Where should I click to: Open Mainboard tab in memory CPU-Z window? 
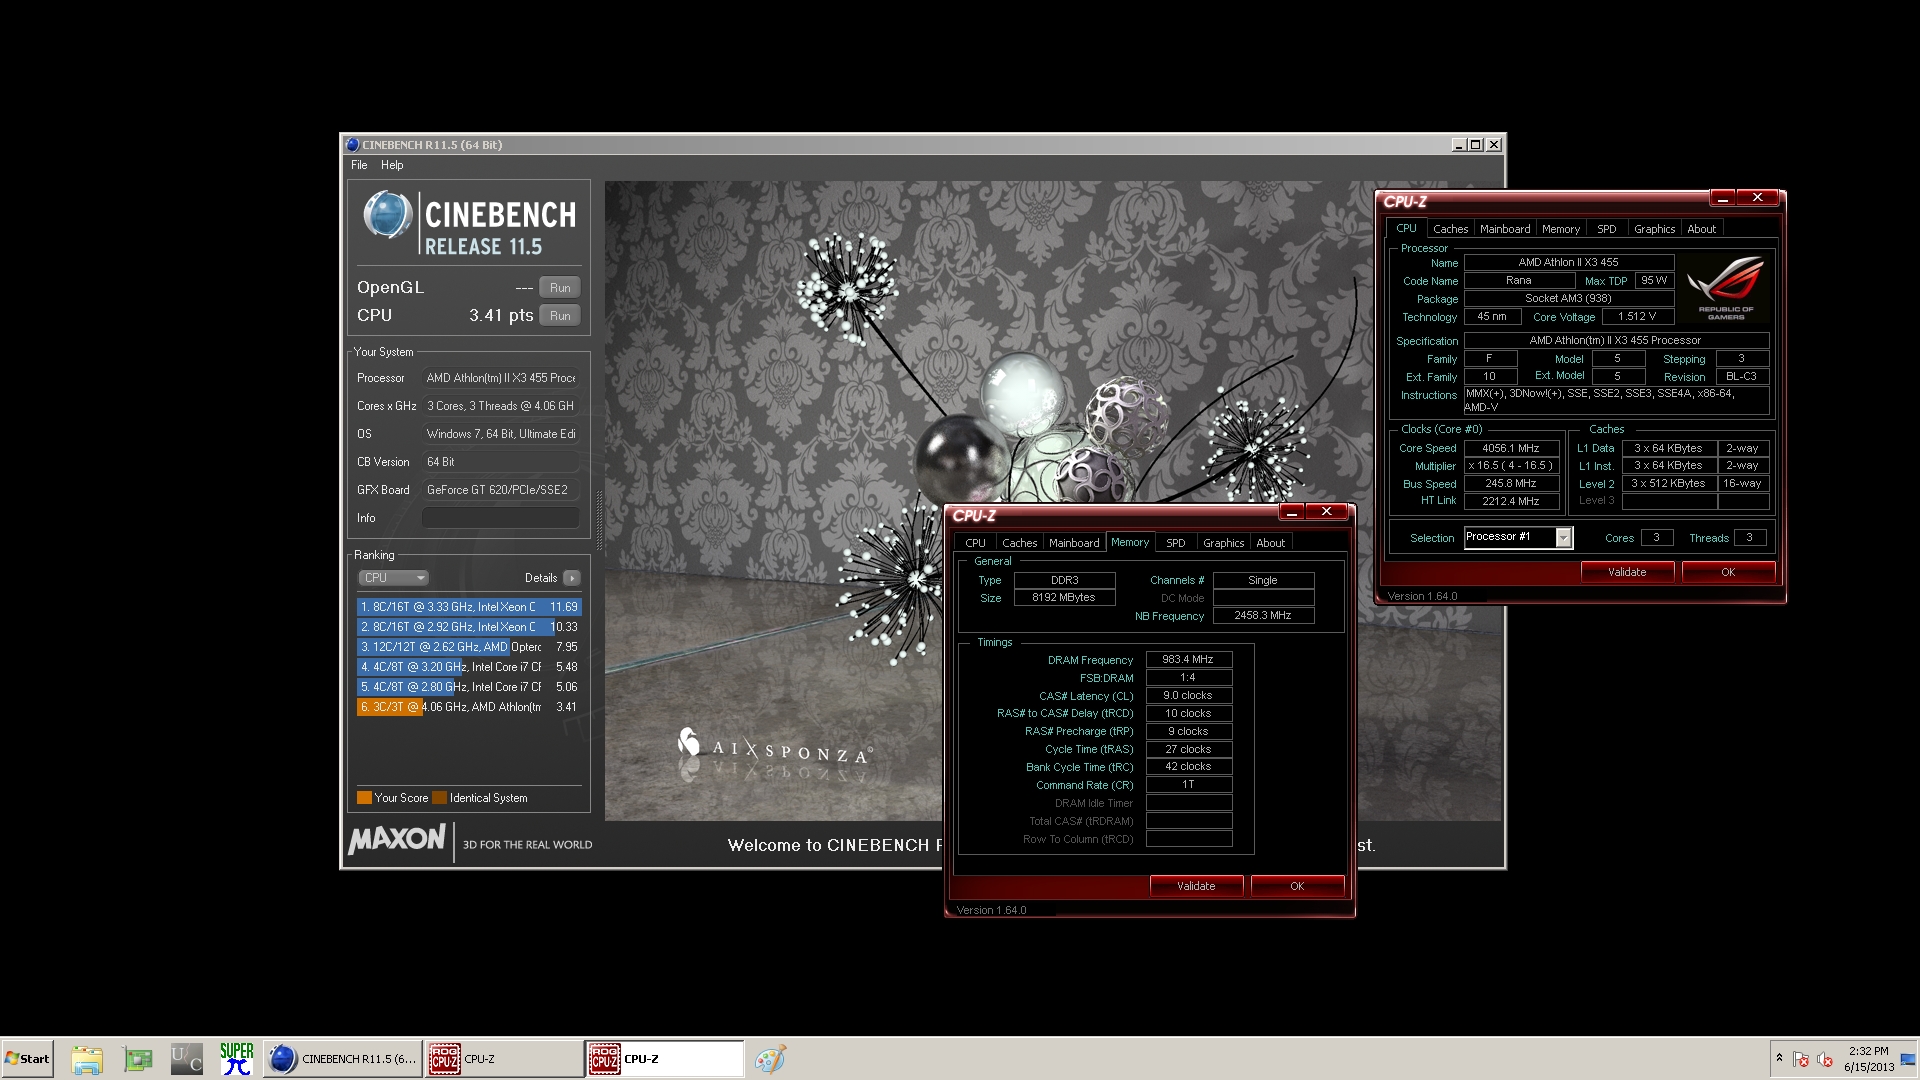1074,543
